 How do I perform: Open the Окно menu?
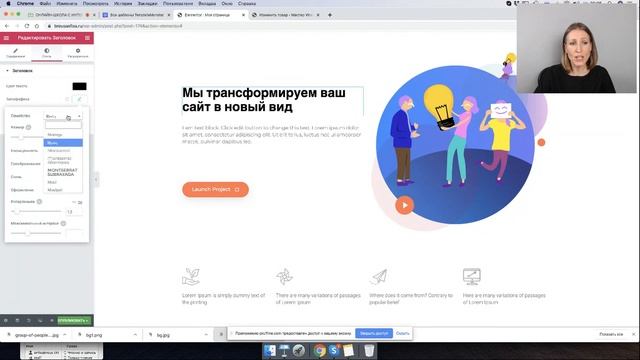227,3
